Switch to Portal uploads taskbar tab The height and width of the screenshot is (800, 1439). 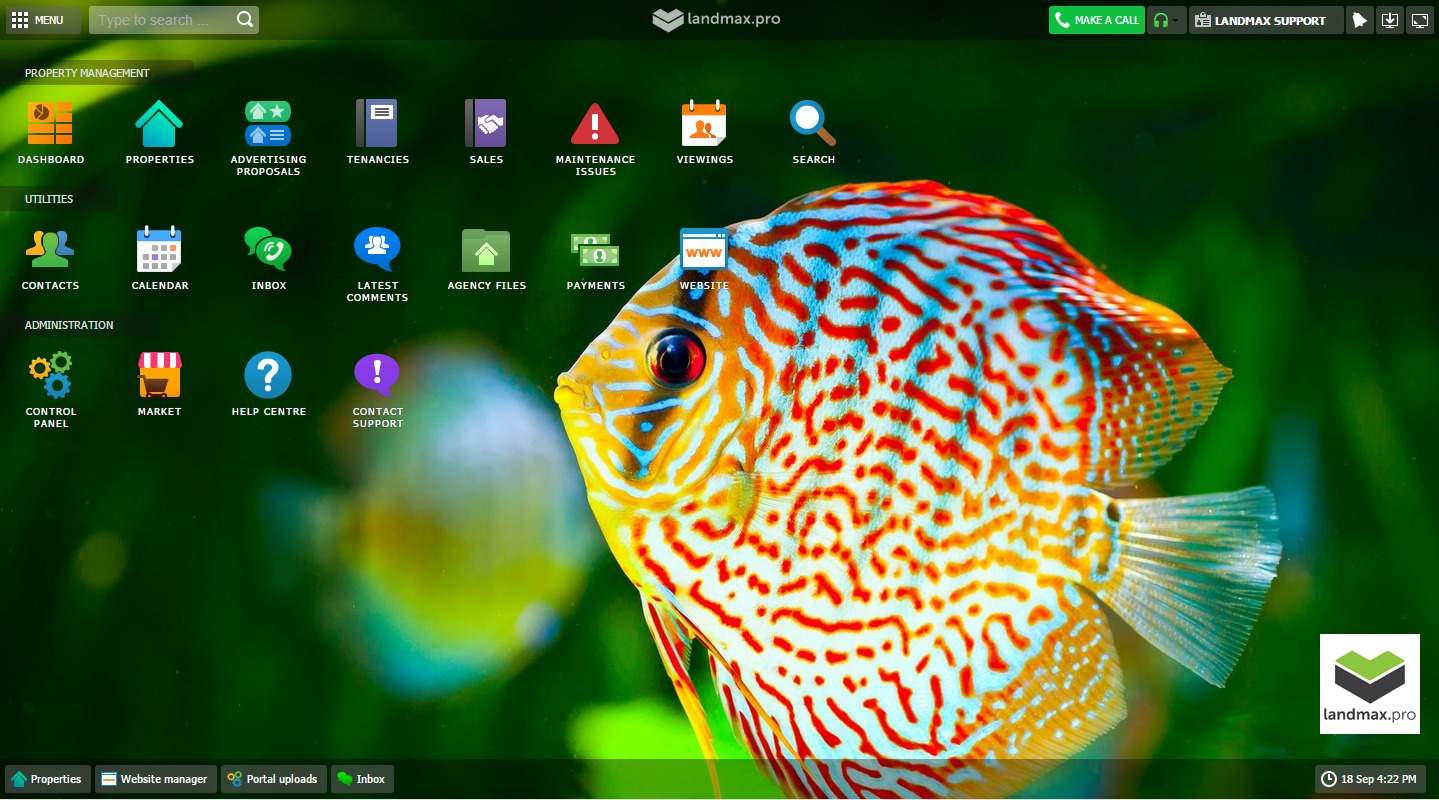click(x=272, y=779)
